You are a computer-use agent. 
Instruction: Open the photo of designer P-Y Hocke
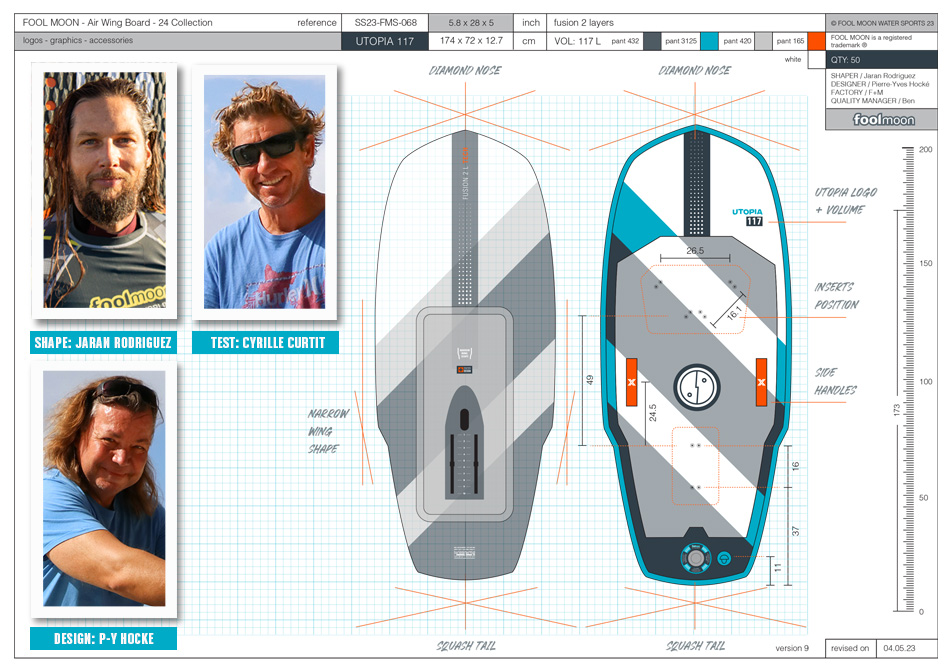(x=104, y=489)
